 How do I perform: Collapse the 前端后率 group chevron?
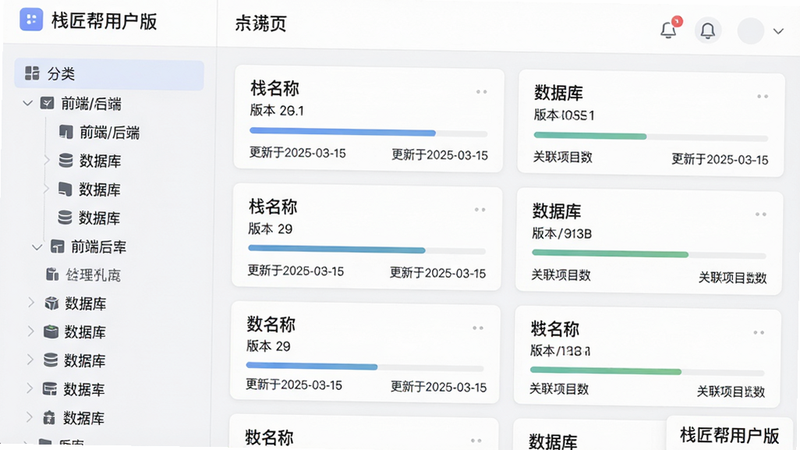click(x=37, y=247)
